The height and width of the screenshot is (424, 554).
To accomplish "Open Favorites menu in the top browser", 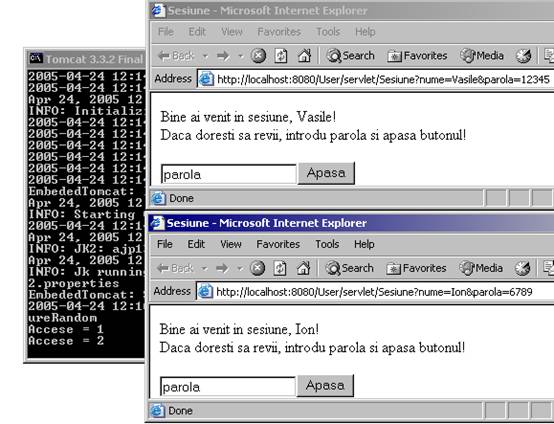I will 279,32.
